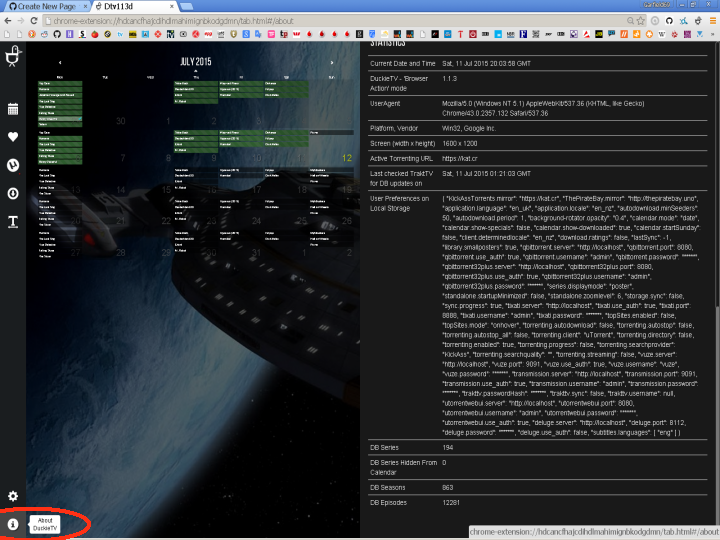
Task: Click the 'tv' bookmark icon
Action: (x=120, y=34)
